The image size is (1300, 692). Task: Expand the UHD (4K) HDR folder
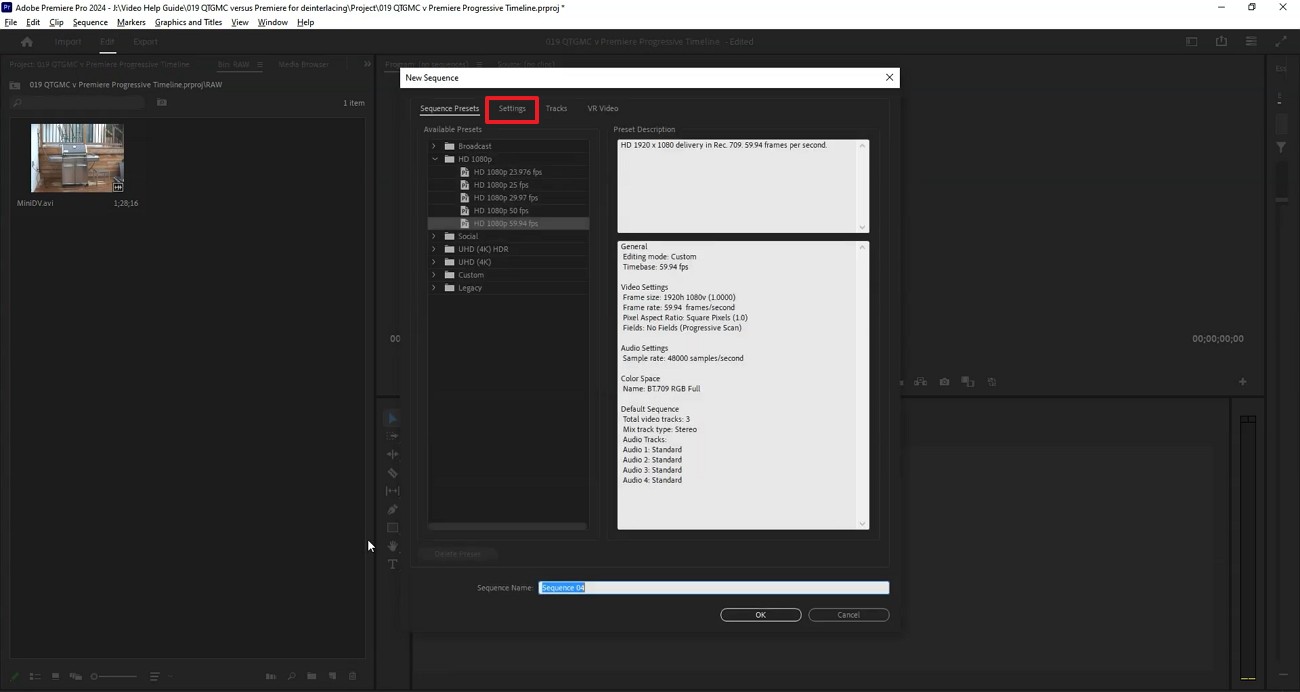pos(434,249)
